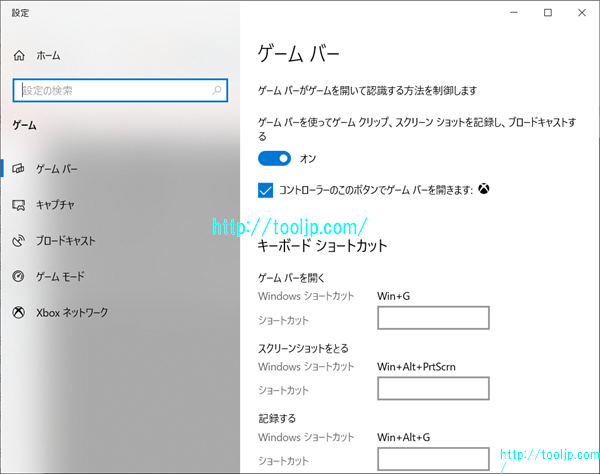Click the スクリーンショットをとる label
This screenshot has width=600, height=474.
pyautogui.click(x=303, y=348)
